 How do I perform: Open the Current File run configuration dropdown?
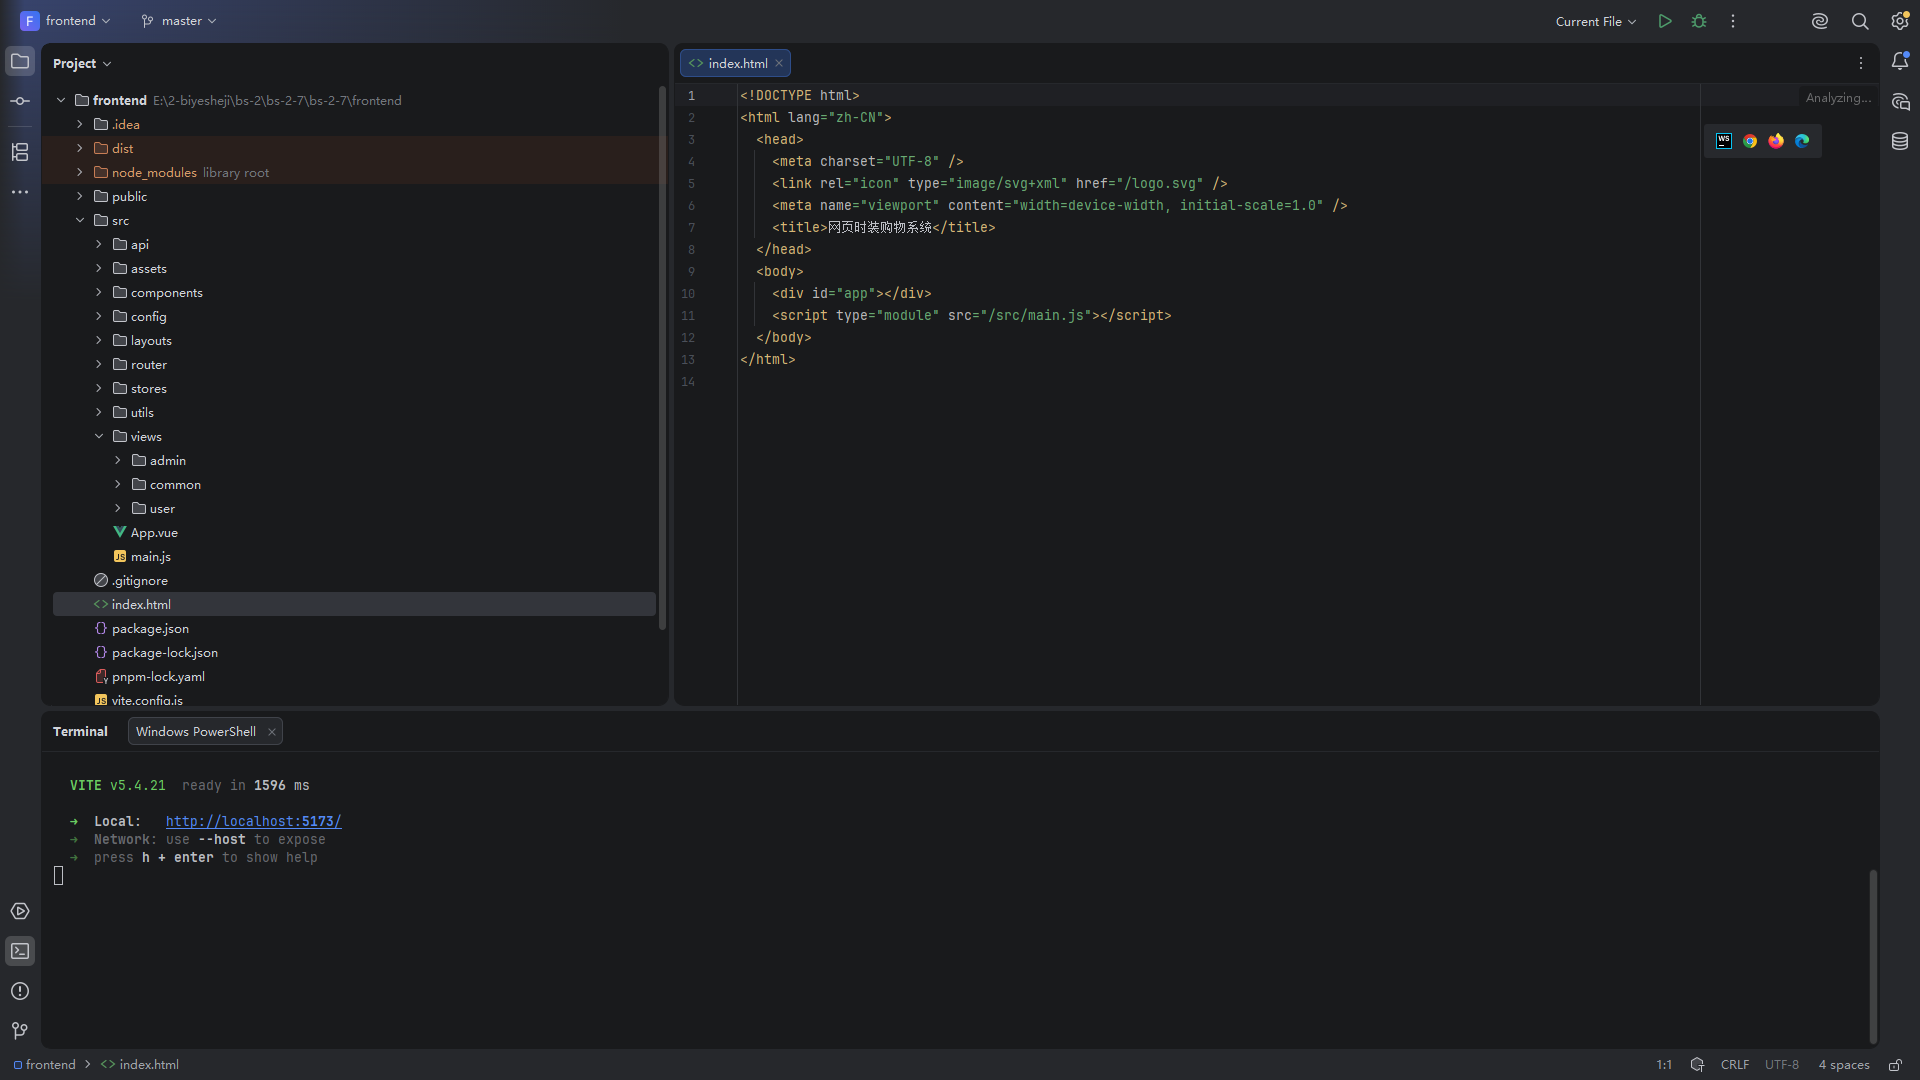point(1596,21)
